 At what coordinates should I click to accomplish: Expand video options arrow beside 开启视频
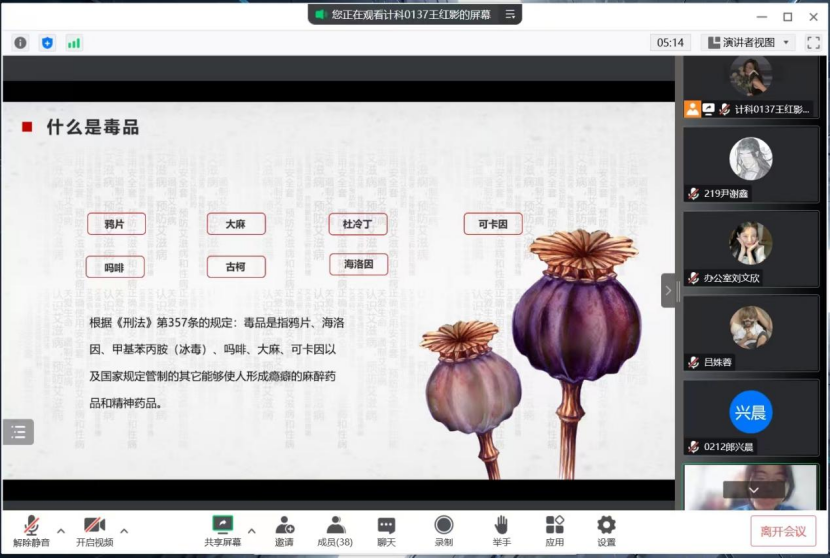pos(124,530)
